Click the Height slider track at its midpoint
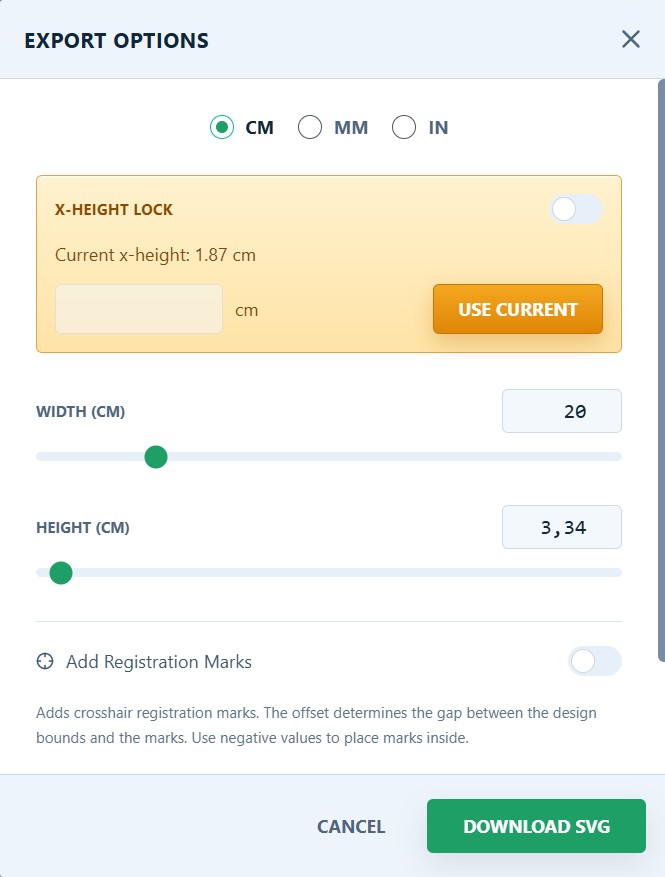665x877 pixels. (x=329, y=573)
